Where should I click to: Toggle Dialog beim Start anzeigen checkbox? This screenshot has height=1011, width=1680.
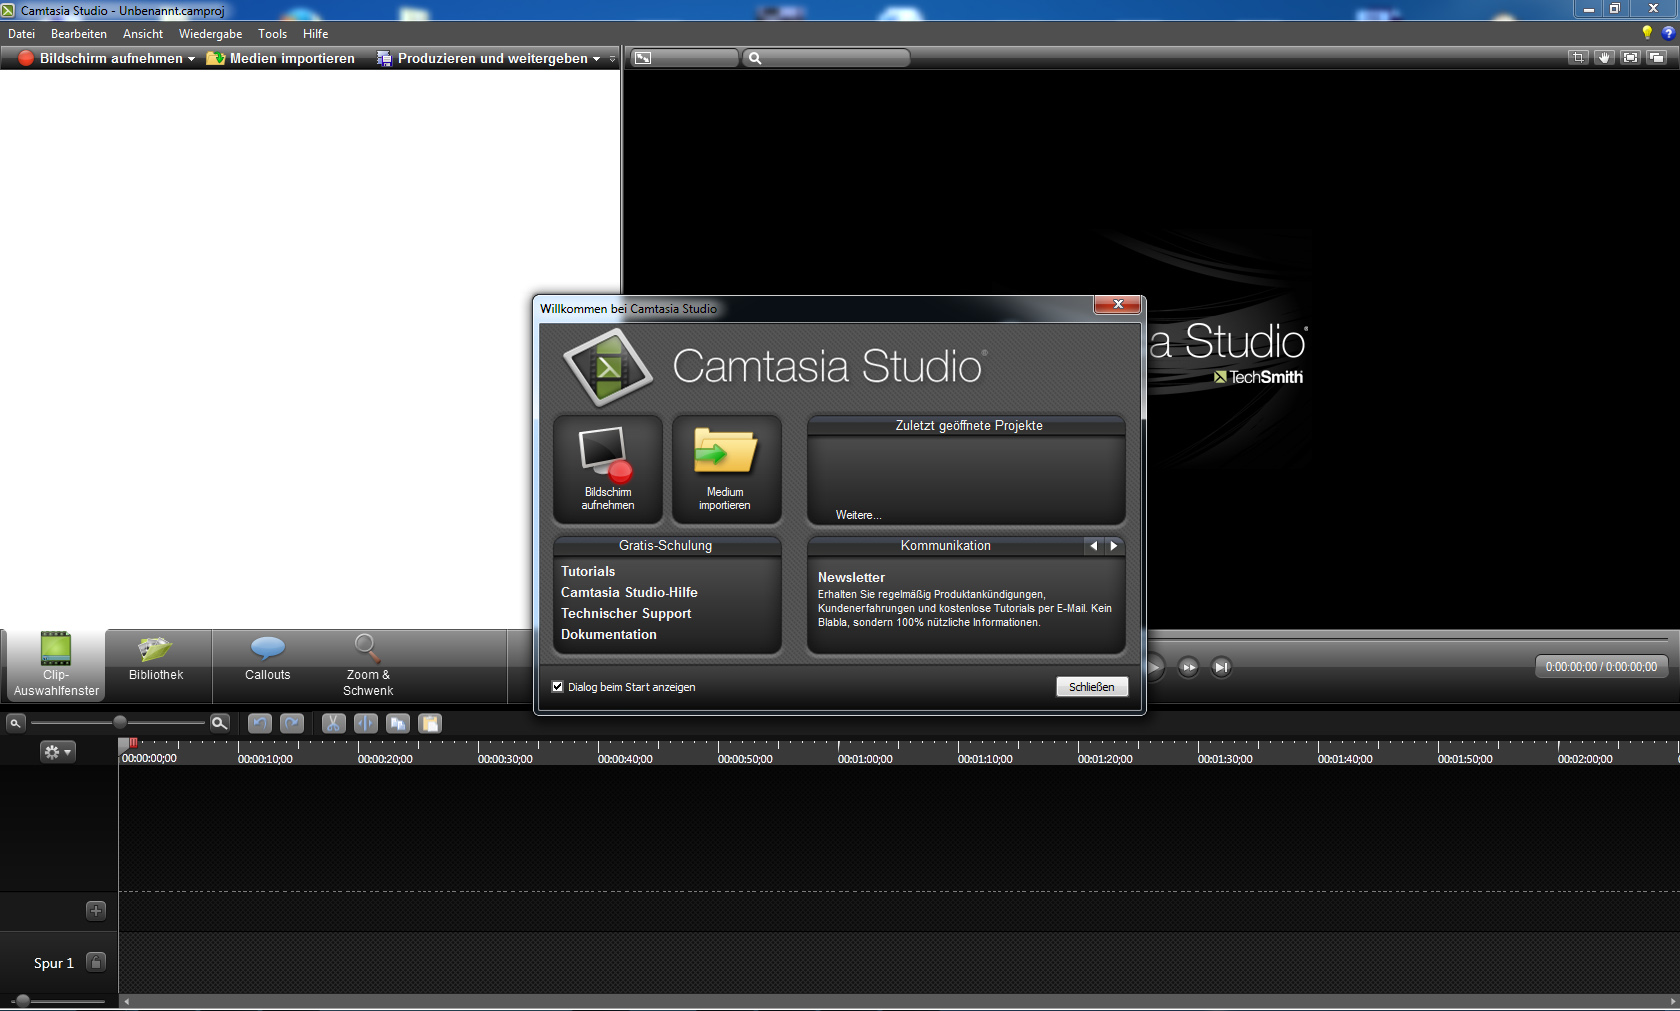[x=558, y=687]
